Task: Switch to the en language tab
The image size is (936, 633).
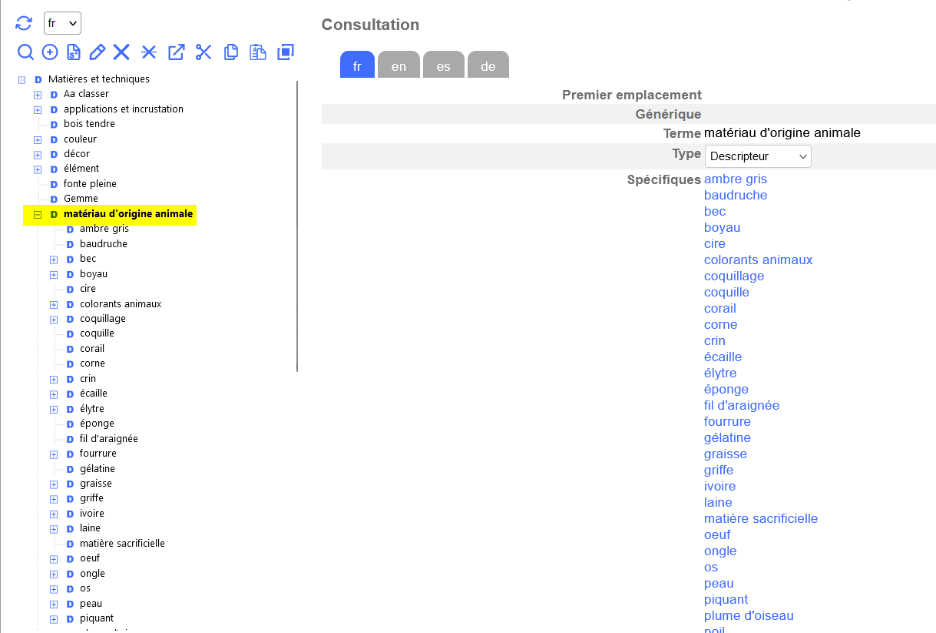Action: coord(399,66)
